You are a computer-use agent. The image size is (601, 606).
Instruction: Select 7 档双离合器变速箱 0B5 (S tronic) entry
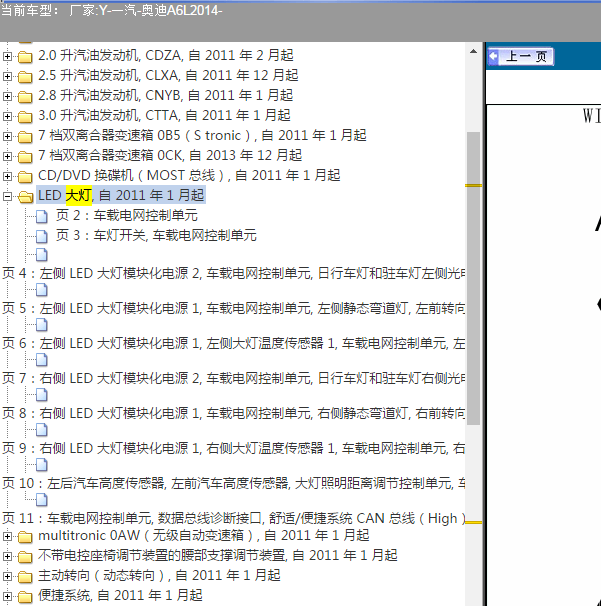tap(202, 136)
